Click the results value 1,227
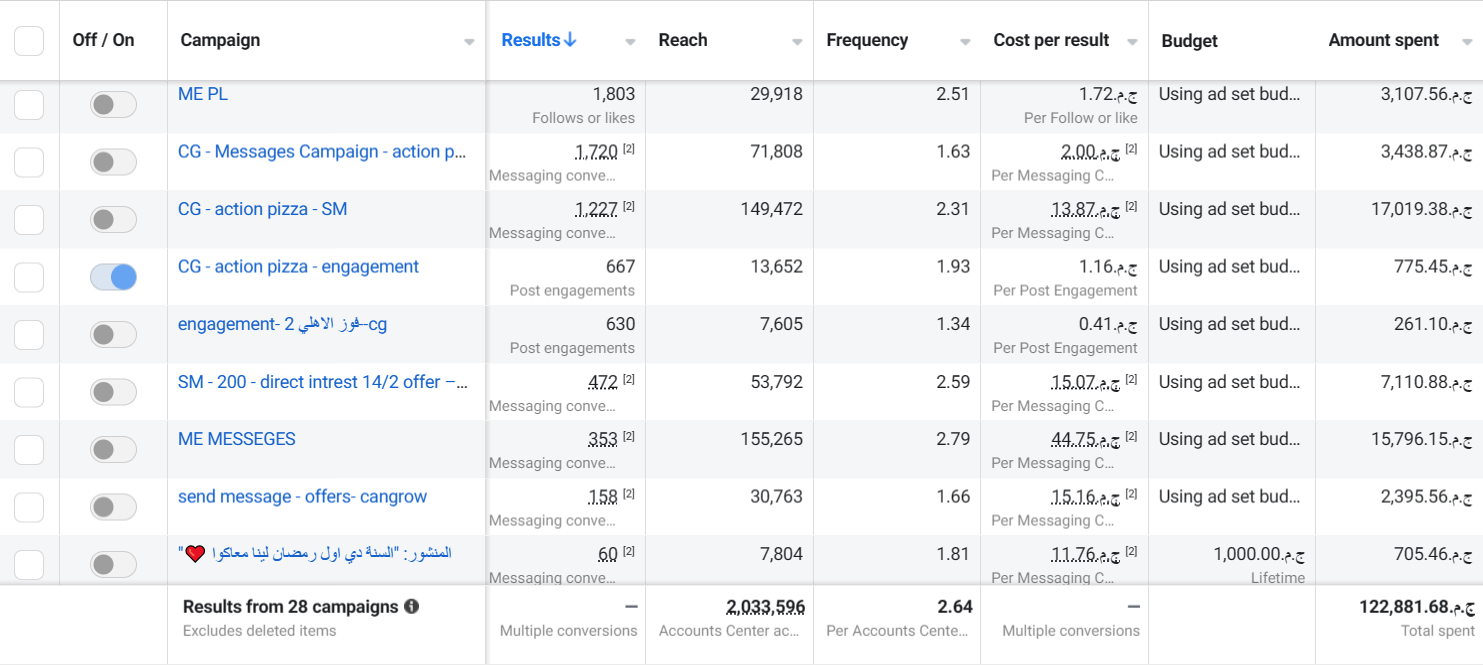1483x665 pixels. (x=596, y=209)
